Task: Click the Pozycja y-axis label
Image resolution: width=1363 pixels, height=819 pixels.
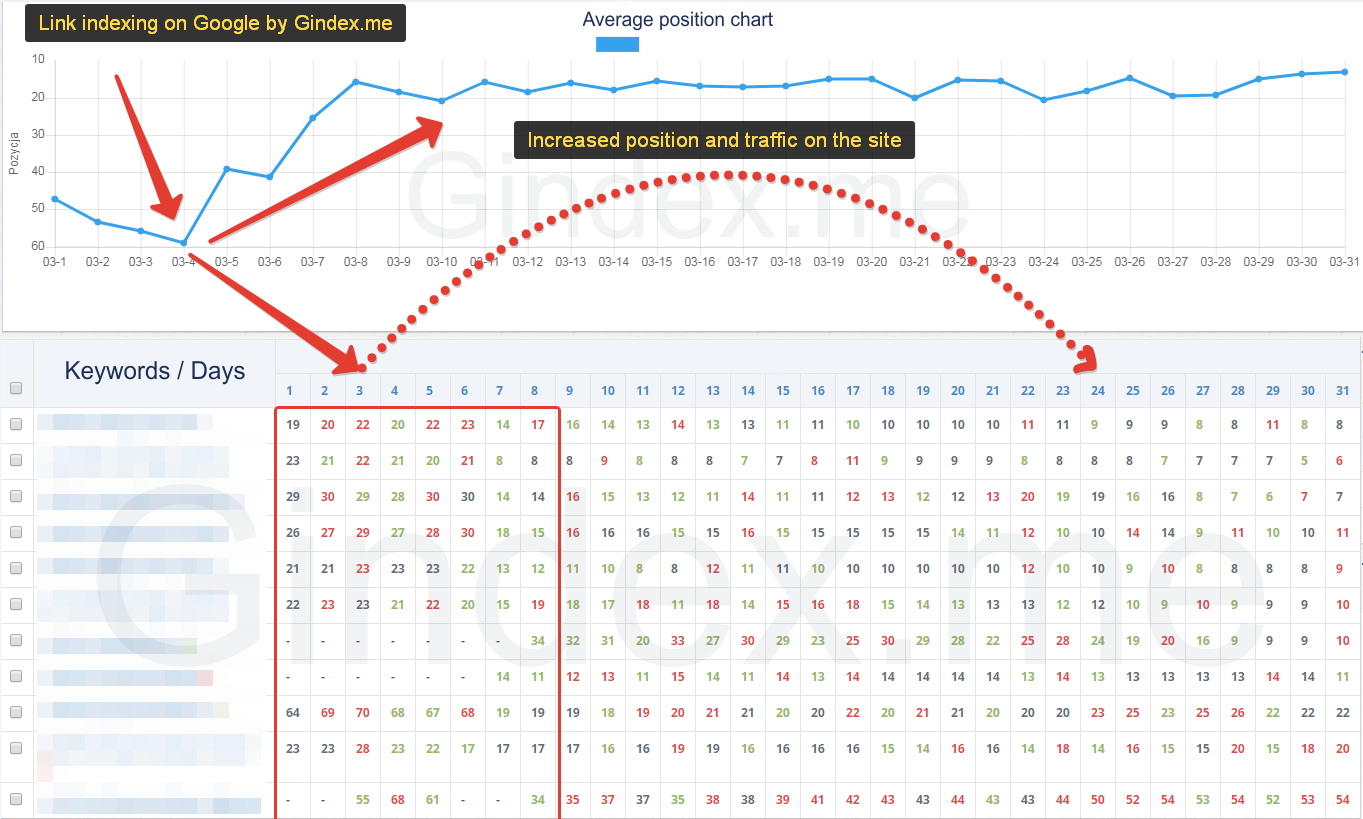Action: point(14,153)
